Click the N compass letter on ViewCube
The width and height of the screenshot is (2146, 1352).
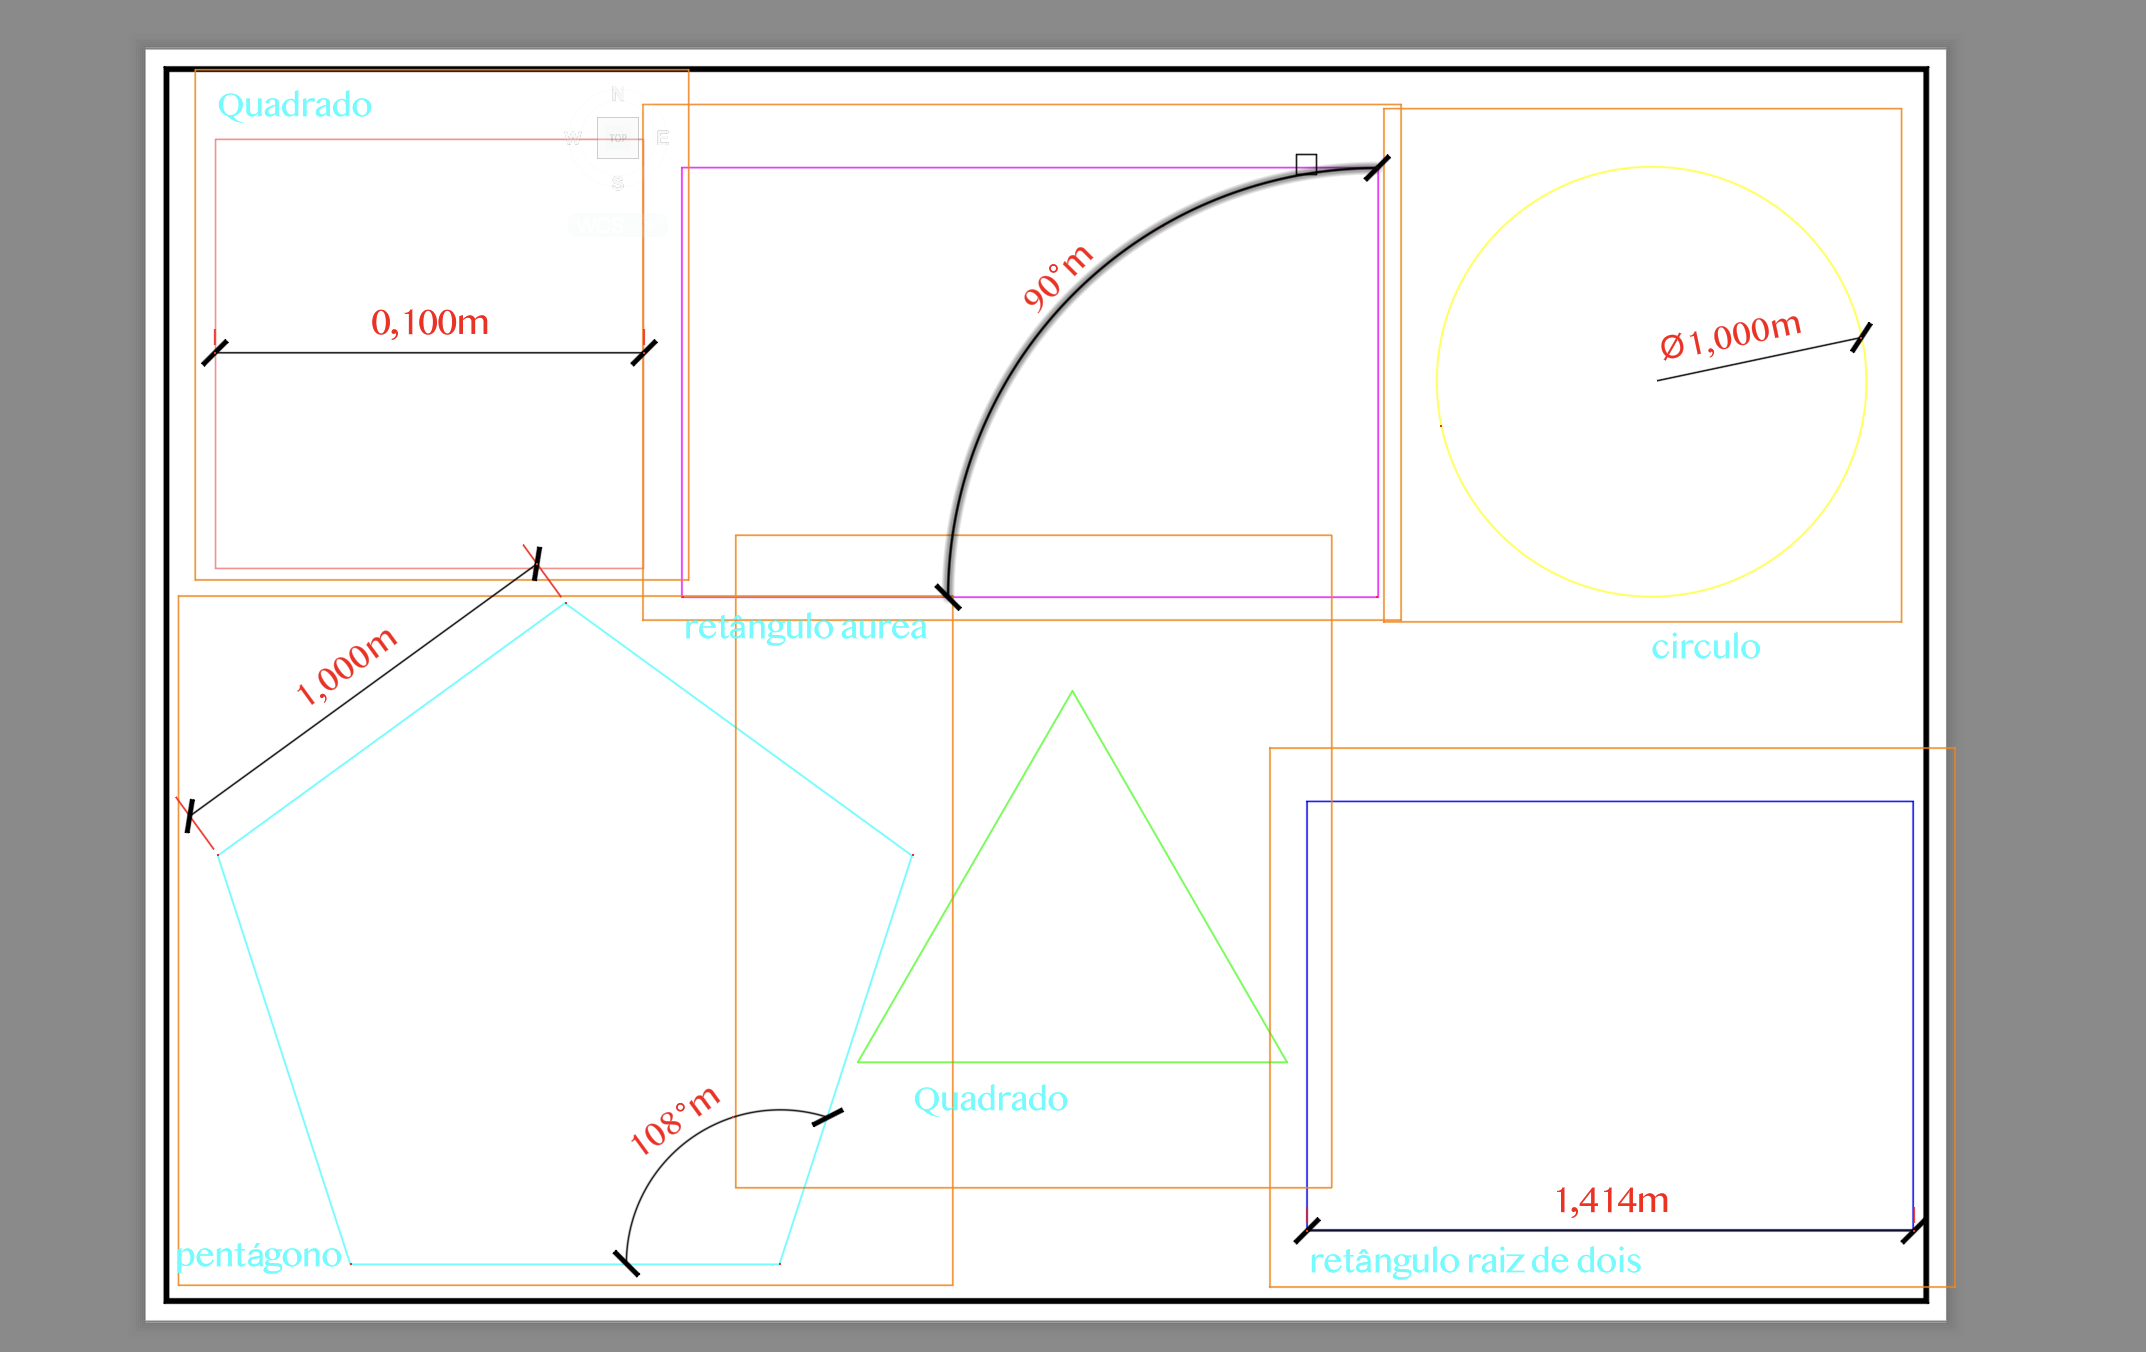pos(618,94)
